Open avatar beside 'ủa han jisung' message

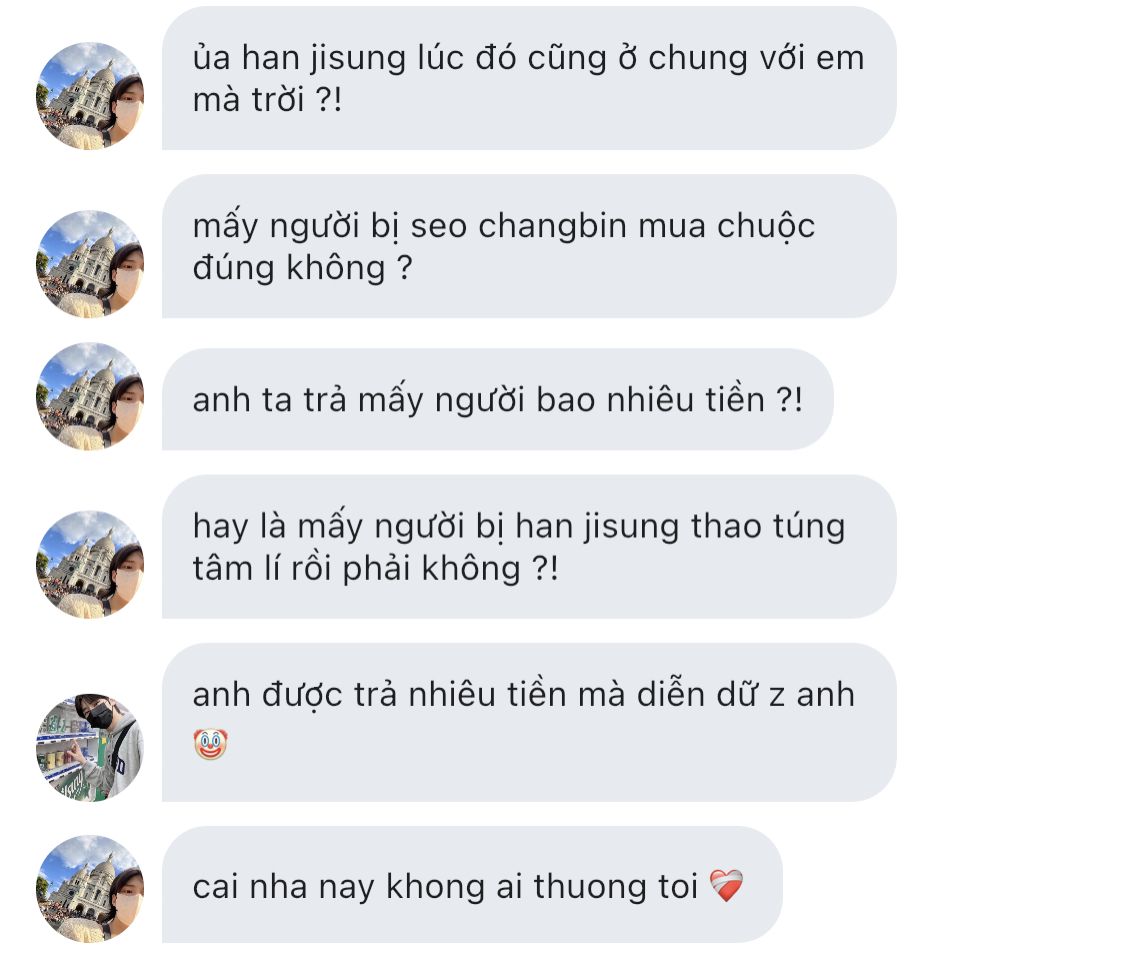point(90,95)
